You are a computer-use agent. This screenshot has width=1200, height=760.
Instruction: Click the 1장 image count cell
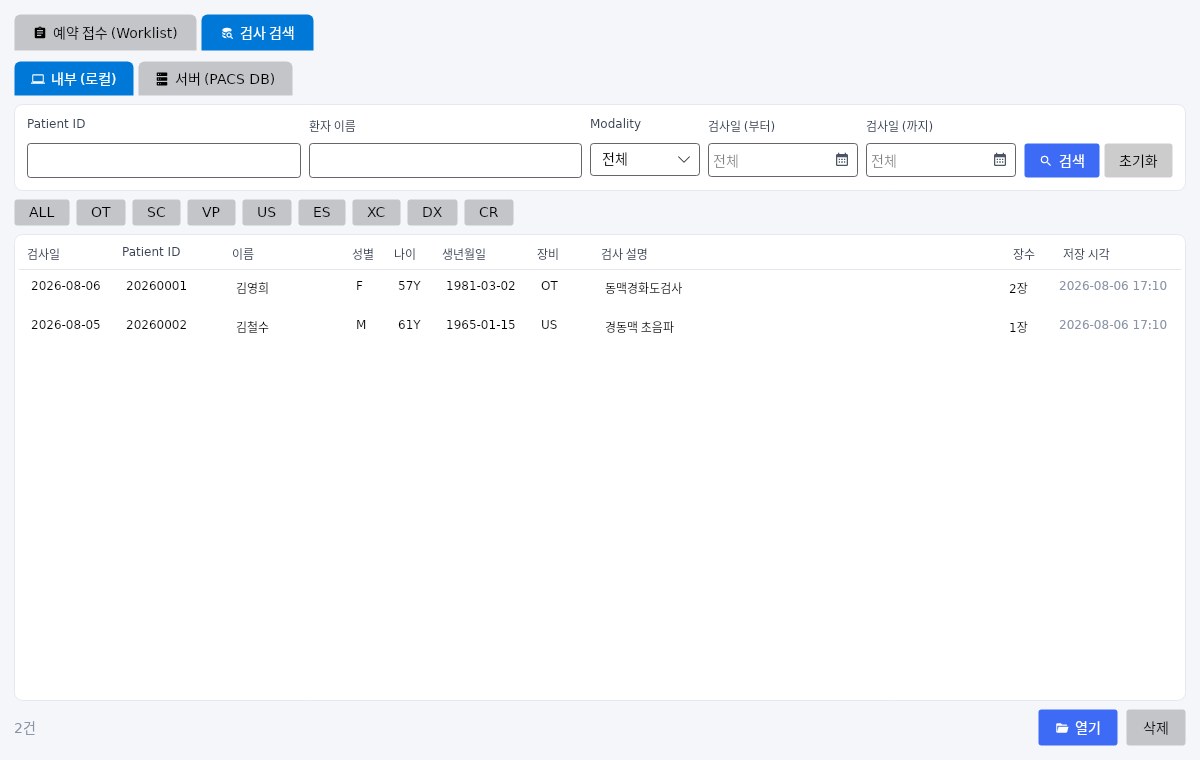coord(1018,327)
